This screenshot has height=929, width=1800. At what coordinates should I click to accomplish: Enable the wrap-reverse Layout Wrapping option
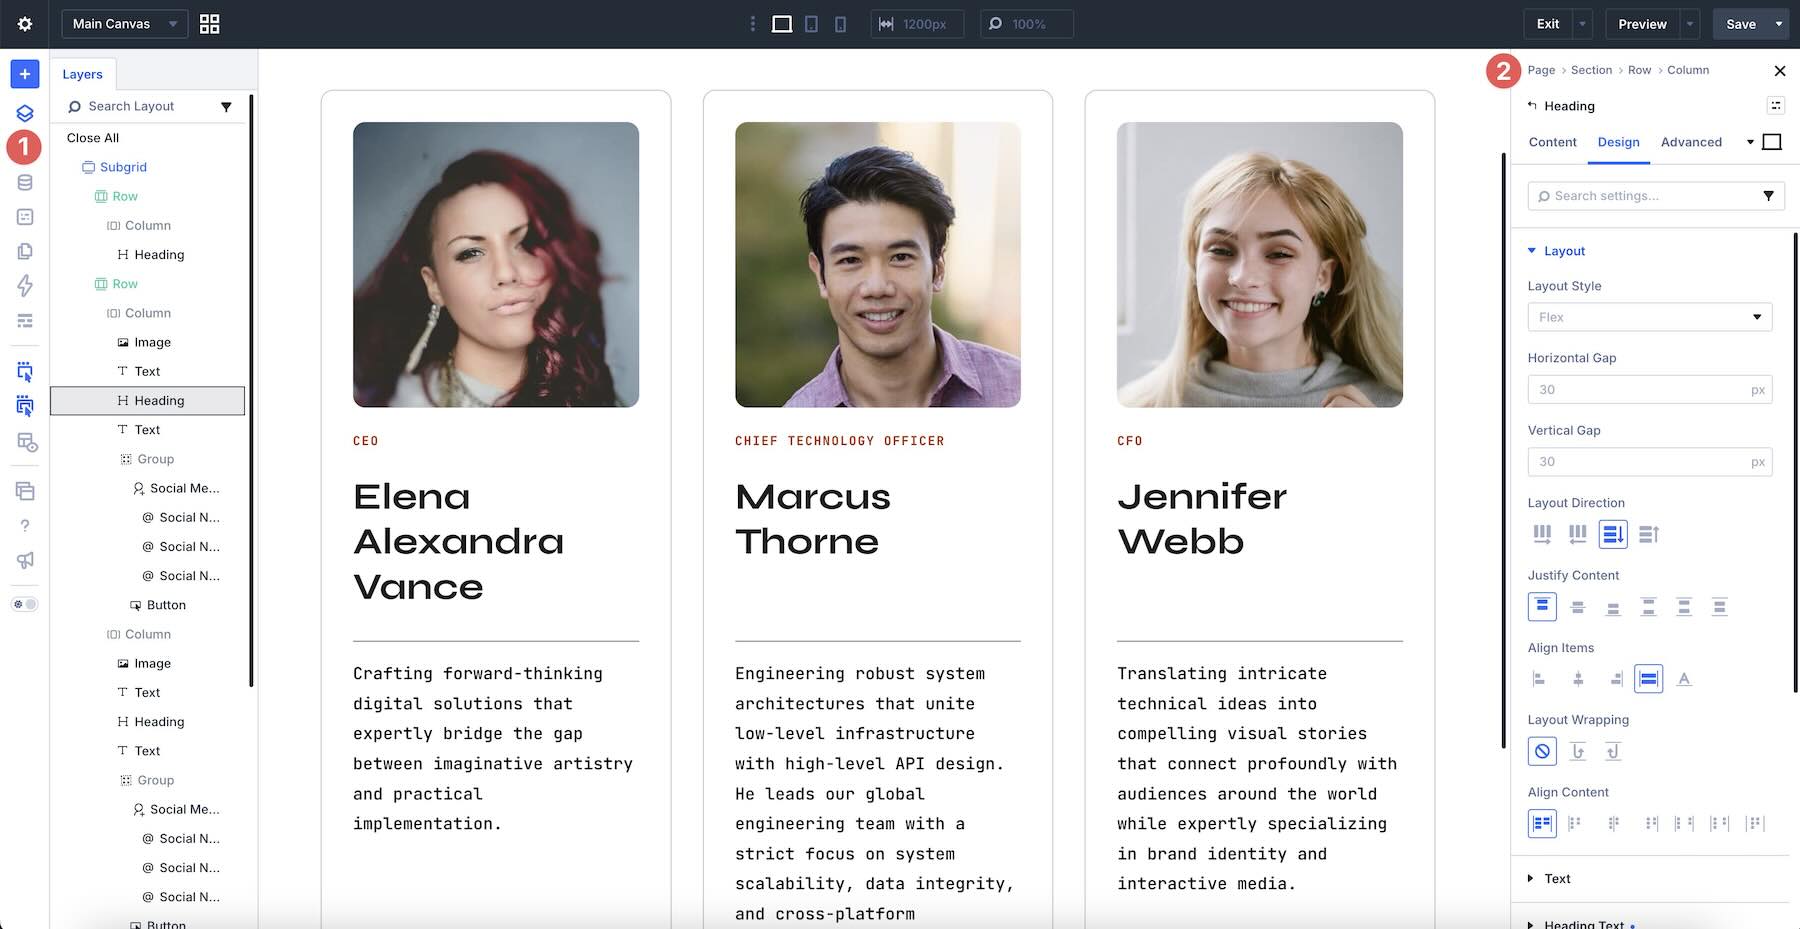click(1613, 751)
